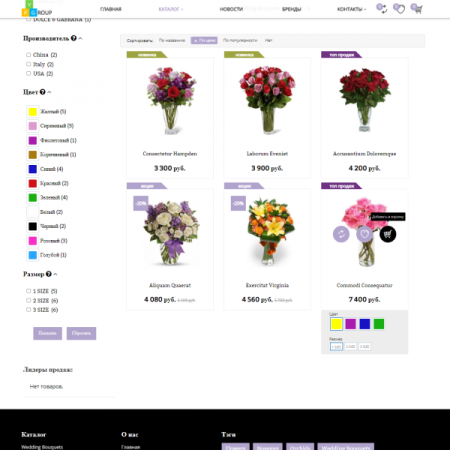Open the Laborum Eveniet bouquet image

point(267,100)
